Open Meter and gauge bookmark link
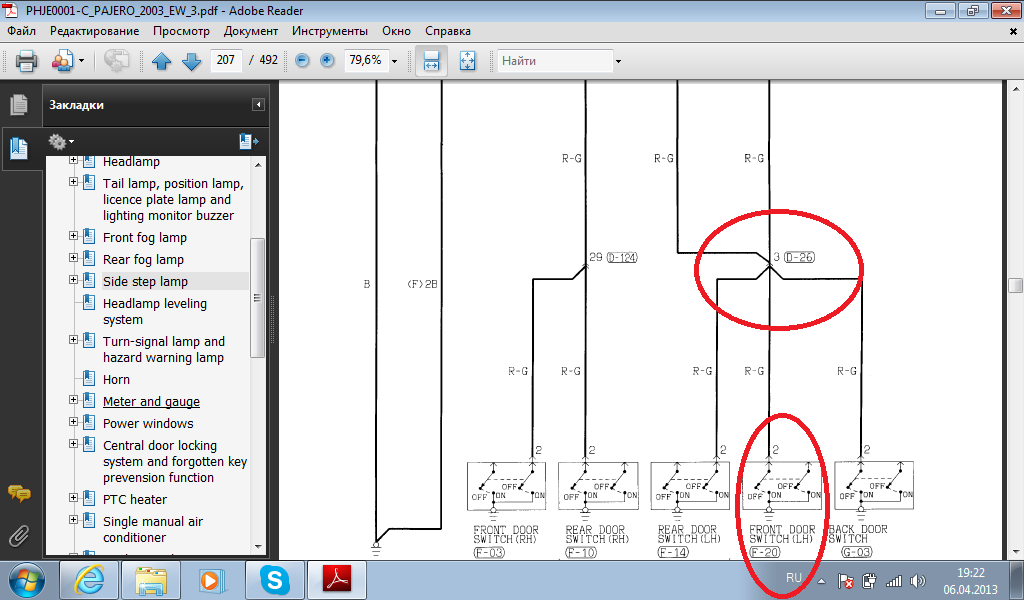 click(152, 402)
